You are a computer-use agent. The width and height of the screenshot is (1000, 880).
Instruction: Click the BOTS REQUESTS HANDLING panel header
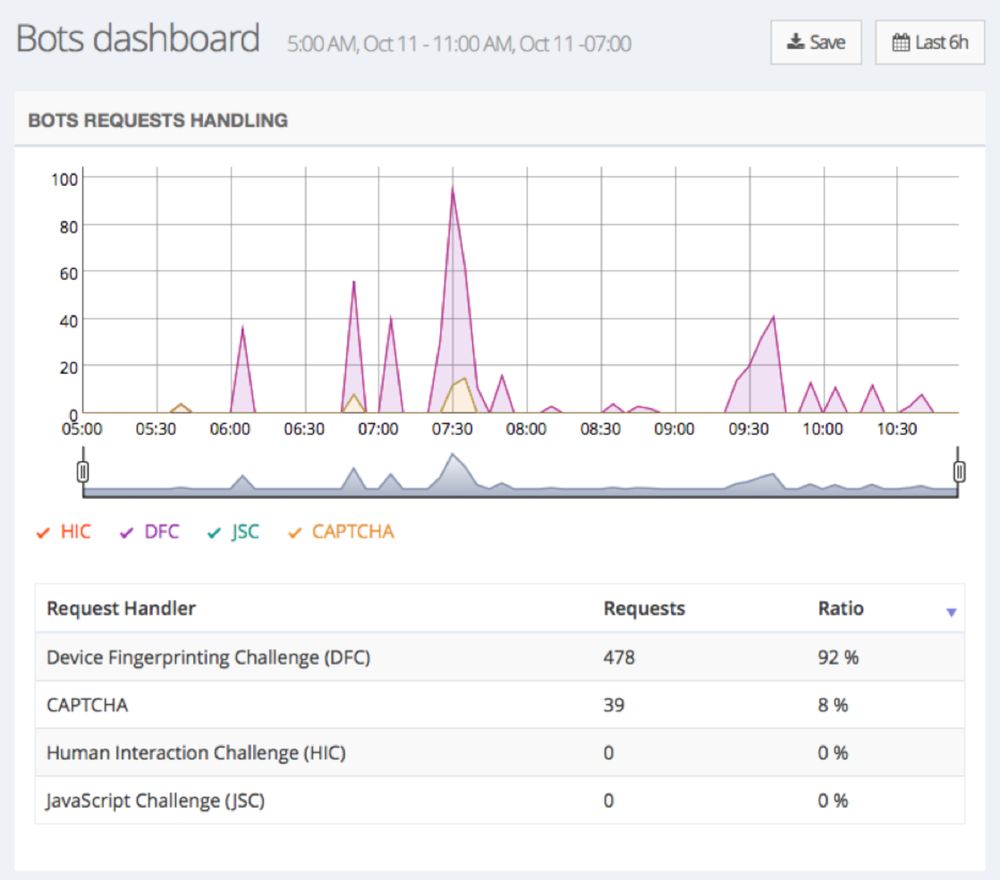pos(500,119)
